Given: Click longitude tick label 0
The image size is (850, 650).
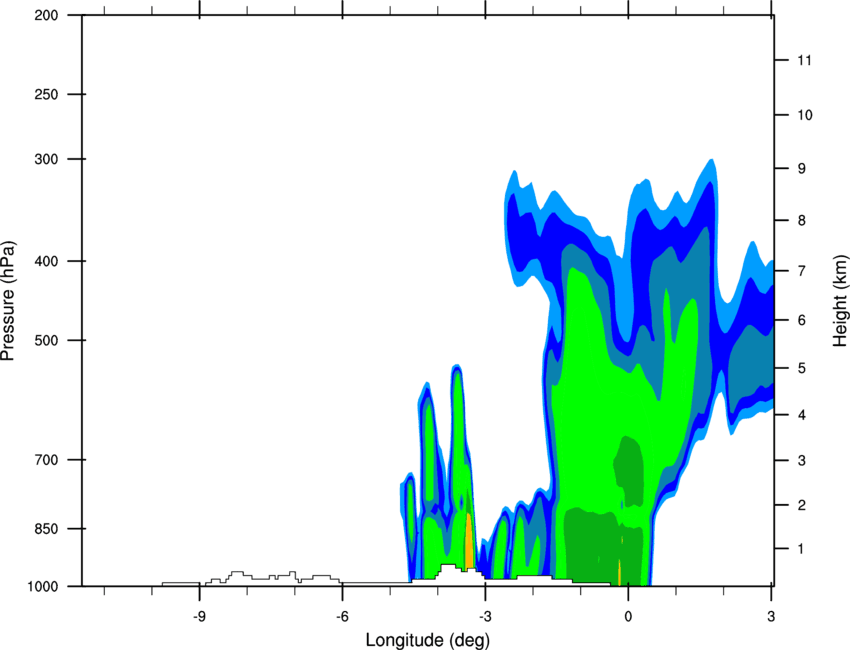Looking at the screenshot, I should click(628, 616).
